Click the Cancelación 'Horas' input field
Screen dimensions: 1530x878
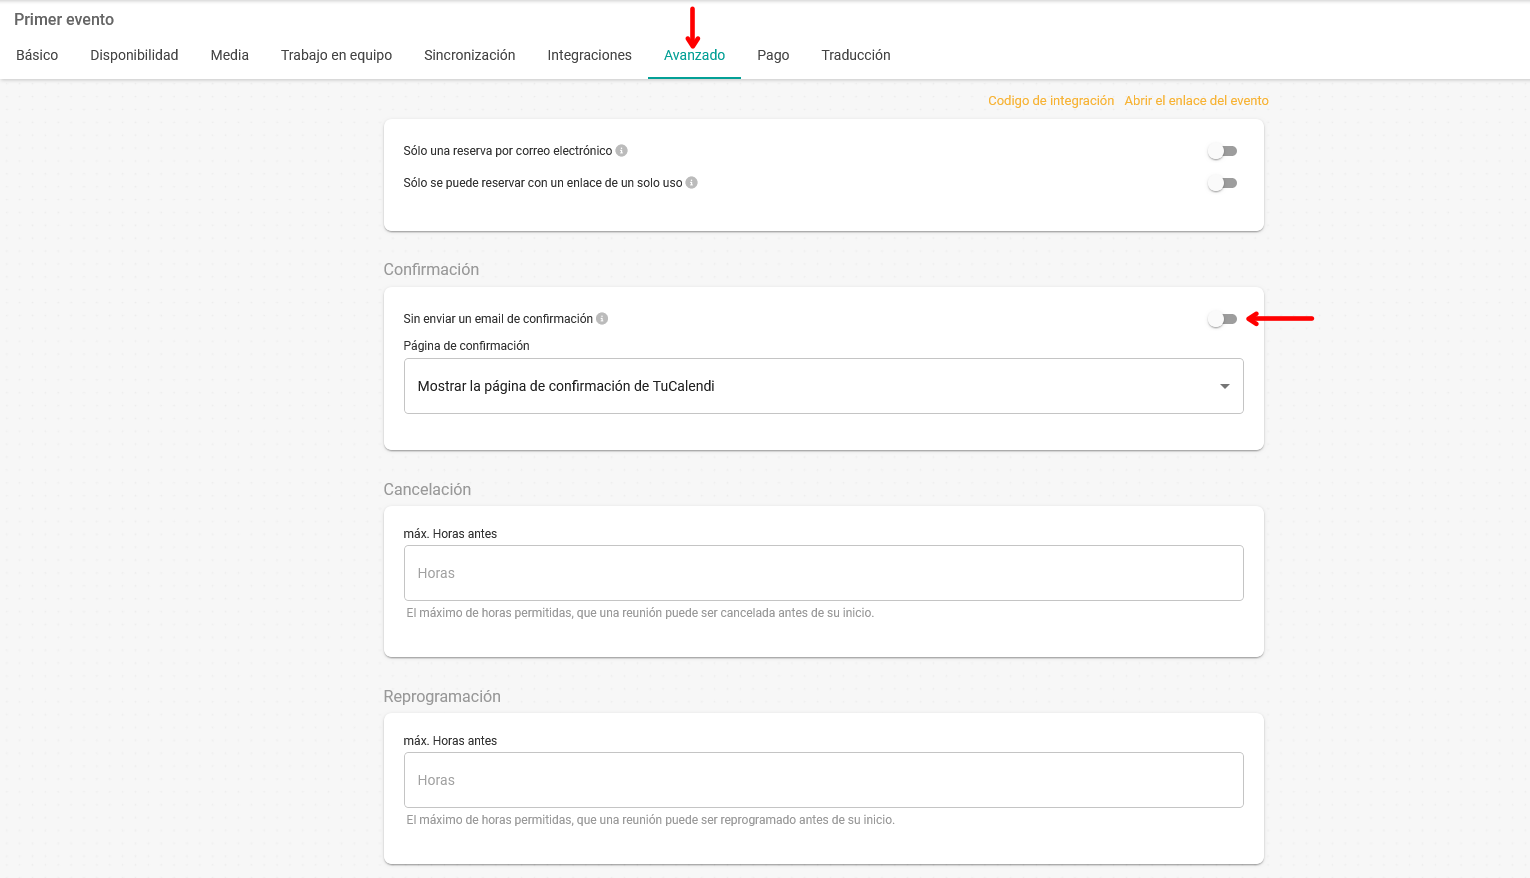[x=823, y=573]
